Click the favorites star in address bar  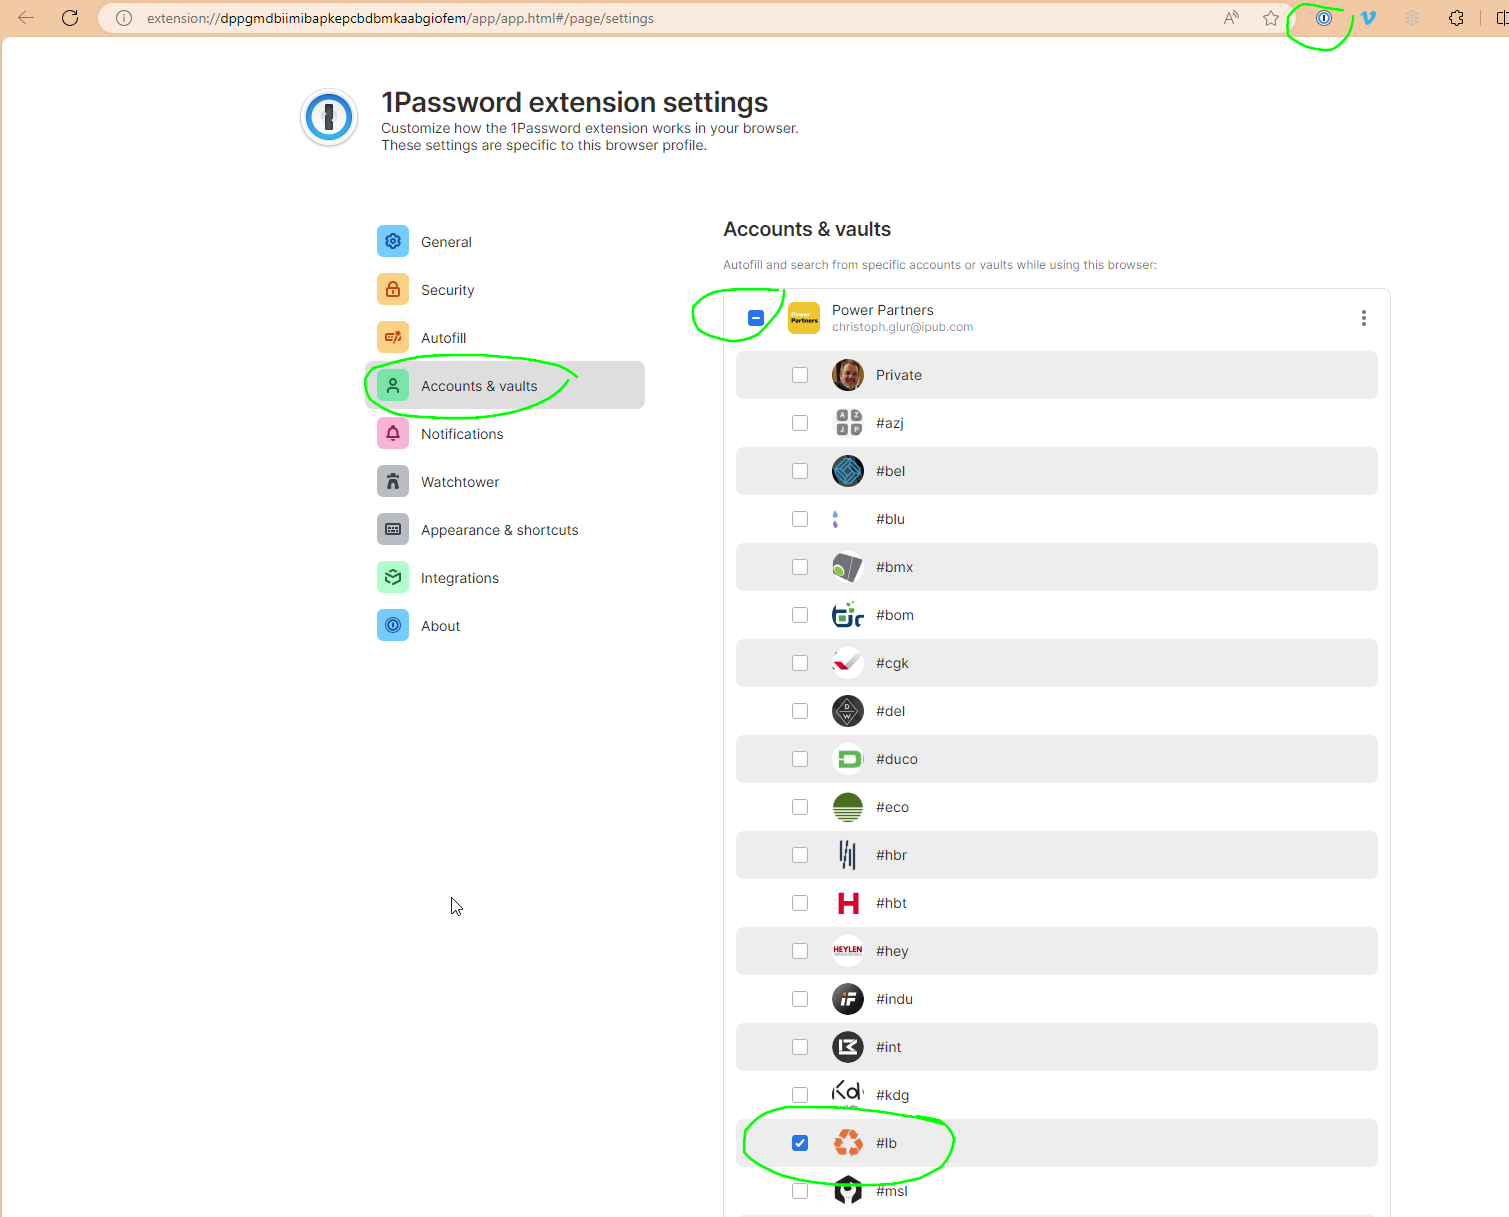pyautogui.click(x=1271, y=18)
